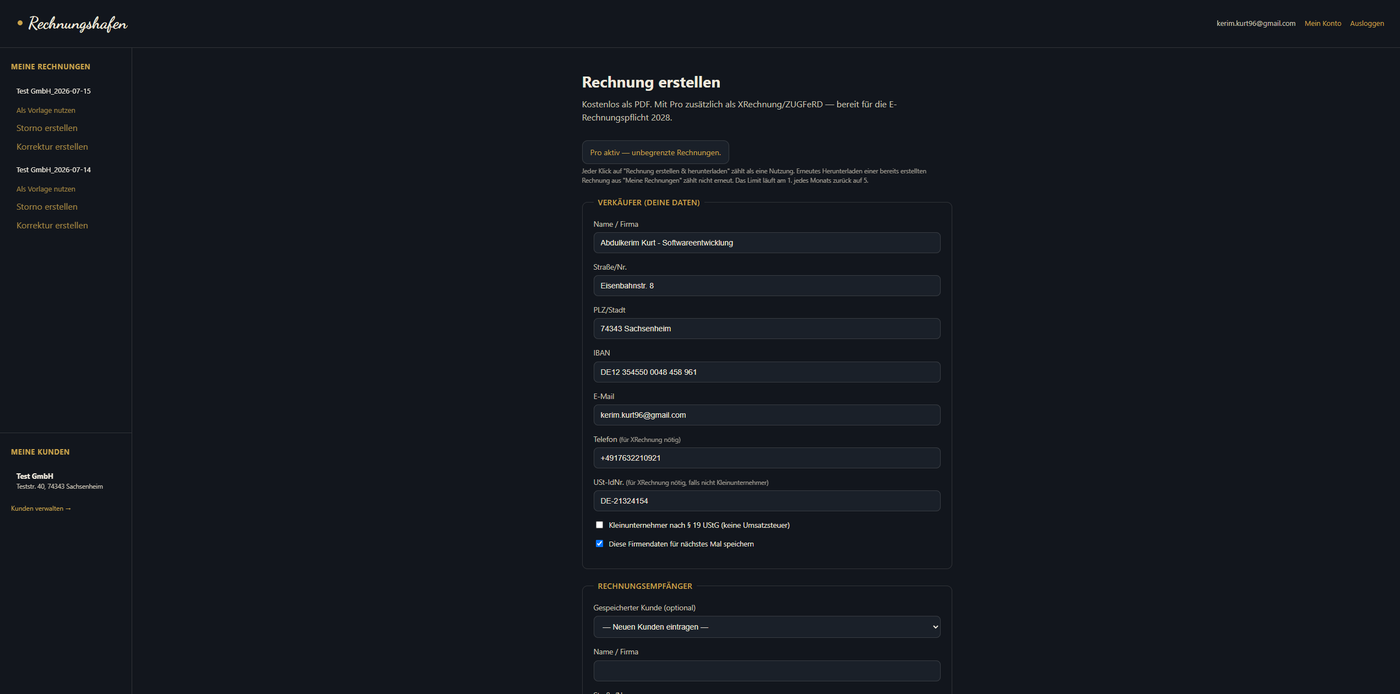Screen dimensions: 1400x694
Task: Select the USt-IdNr. field
Action: coord(767,501)
